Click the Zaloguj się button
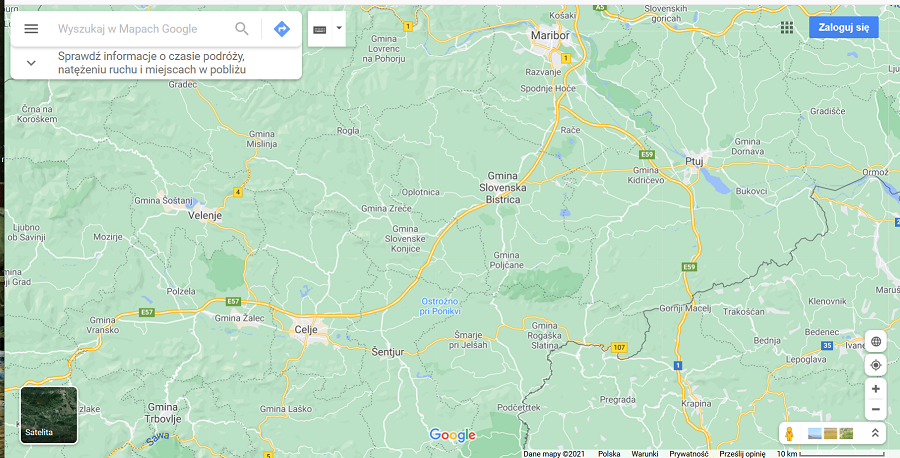Viewport: 900px width, 458px height. tap(844, 27)
